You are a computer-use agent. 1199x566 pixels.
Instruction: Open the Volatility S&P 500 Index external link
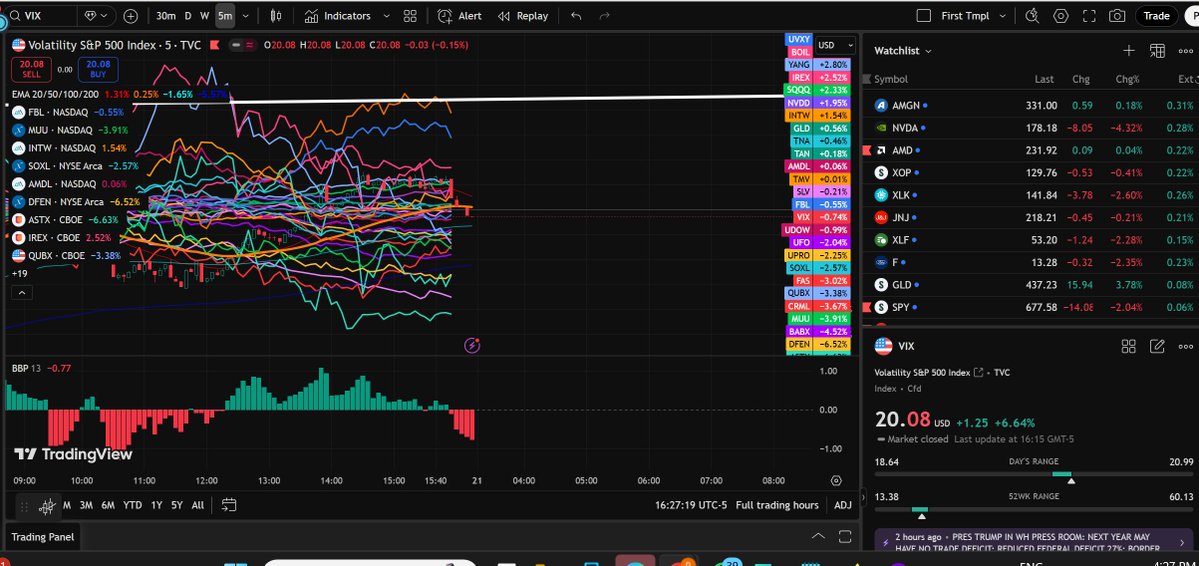(x=977, y=372)
